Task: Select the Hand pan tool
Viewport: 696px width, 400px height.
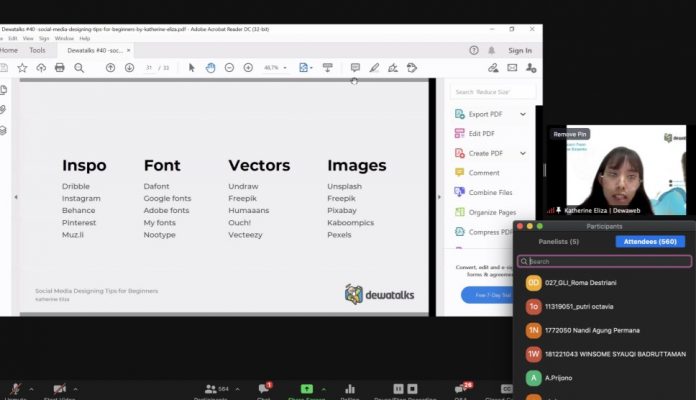Action: tap(210, 67)
